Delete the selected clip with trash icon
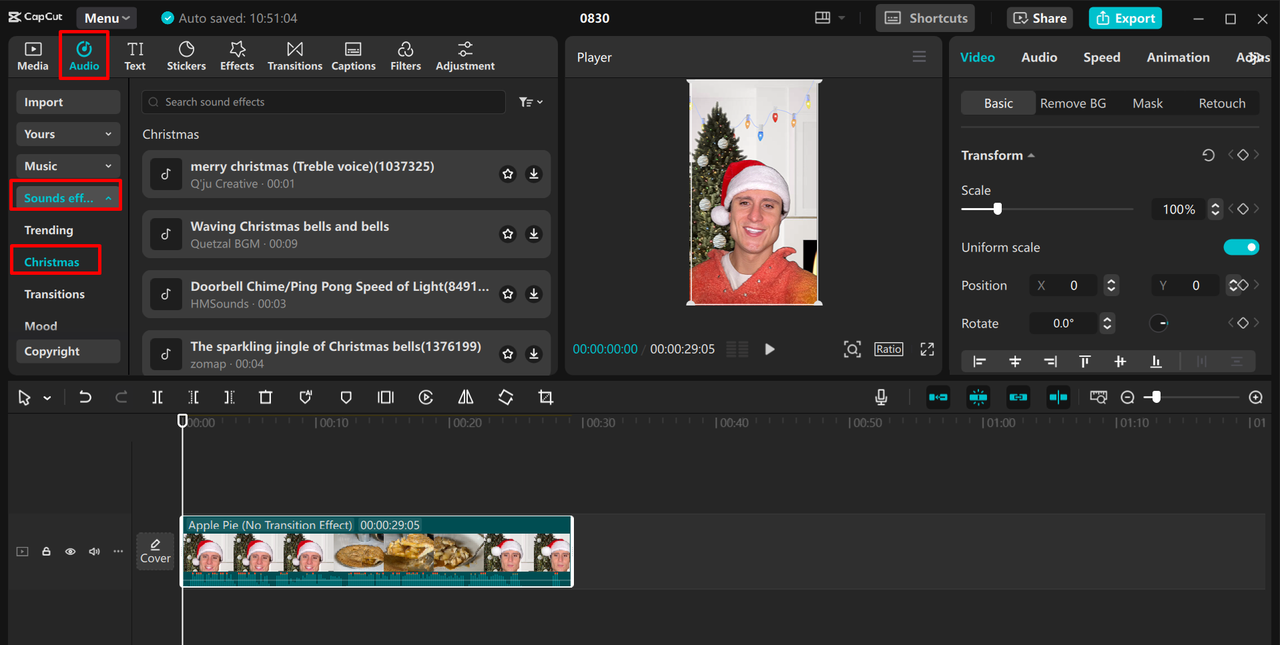Screen dimensions: 1280x645 [x=265, y=397]
